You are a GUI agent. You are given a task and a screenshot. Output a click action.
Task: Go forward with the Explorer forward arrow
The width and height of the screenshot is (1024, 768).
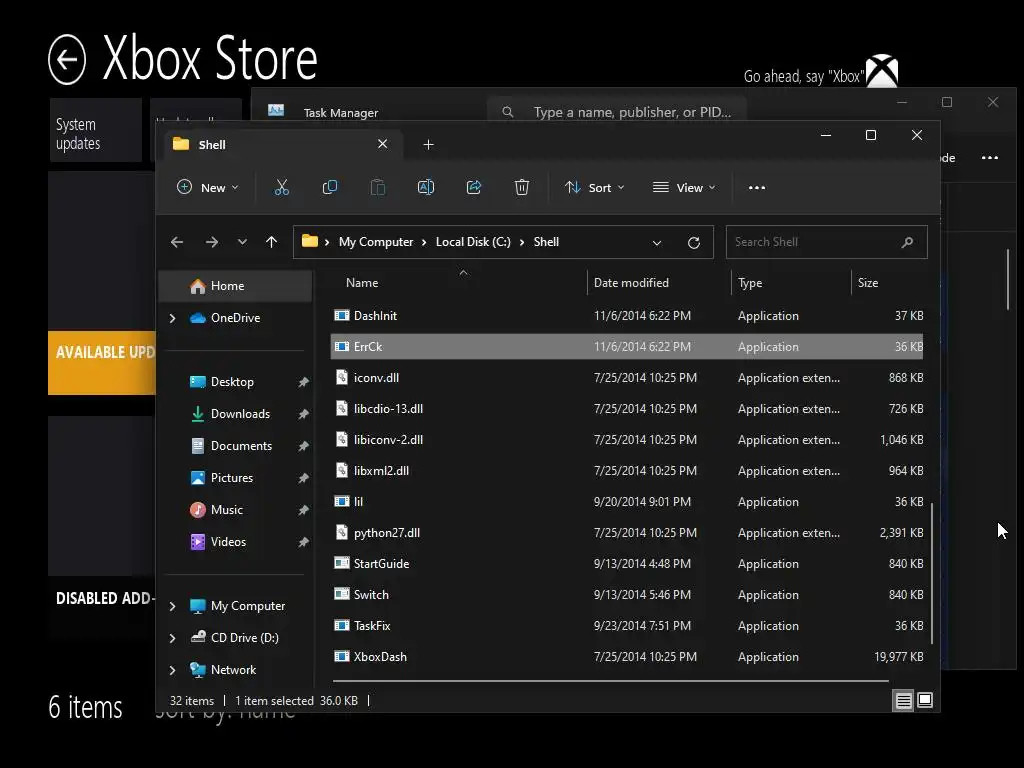click(x=212, y=242)
